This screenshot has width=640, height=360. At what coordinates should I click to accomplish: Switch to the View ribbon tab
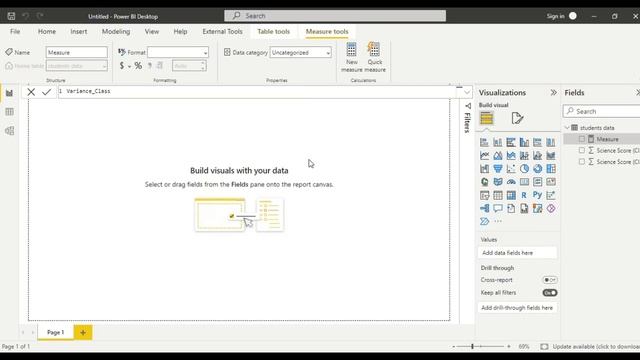coord(151,31)
